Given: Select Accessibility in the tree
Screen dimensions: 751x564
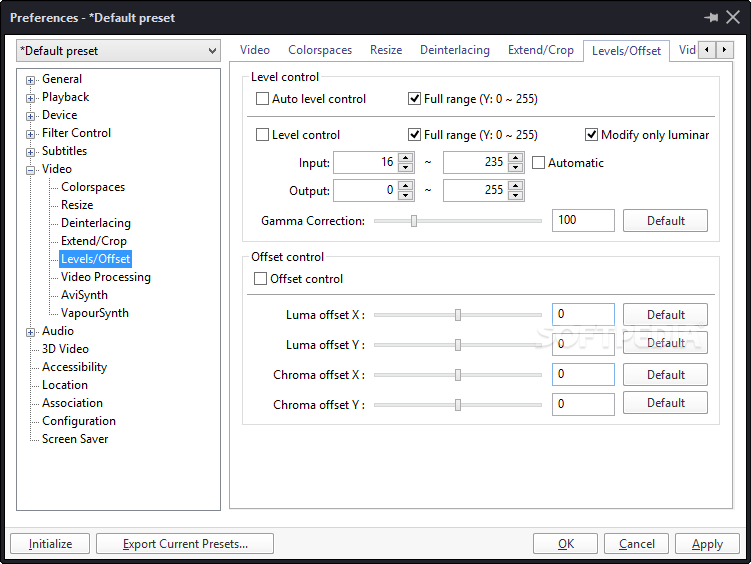Looking at the screenshot, I should (x=74, y=367).
